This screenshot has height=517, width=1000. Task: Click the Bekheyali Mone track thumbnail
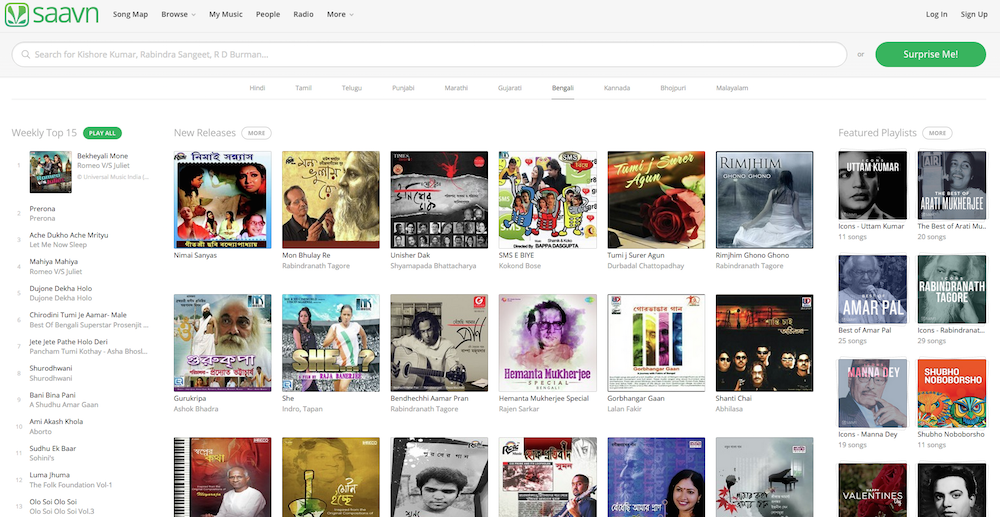pos(50,172)
